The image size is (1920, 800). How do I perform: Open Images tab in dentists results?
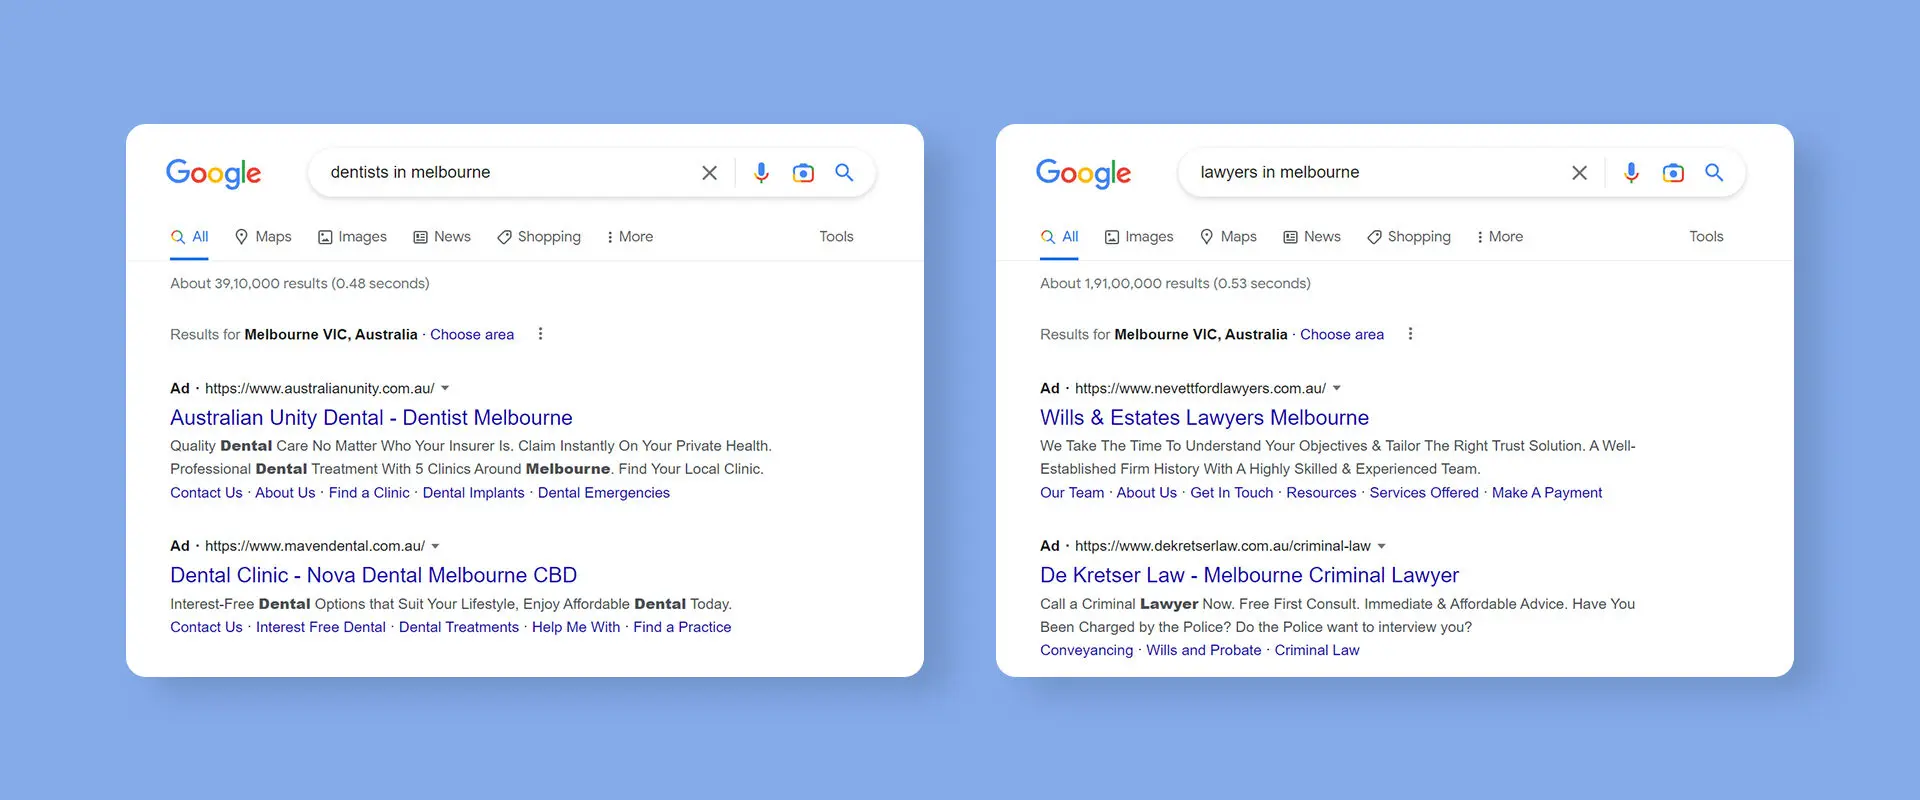tap(352, 237)
